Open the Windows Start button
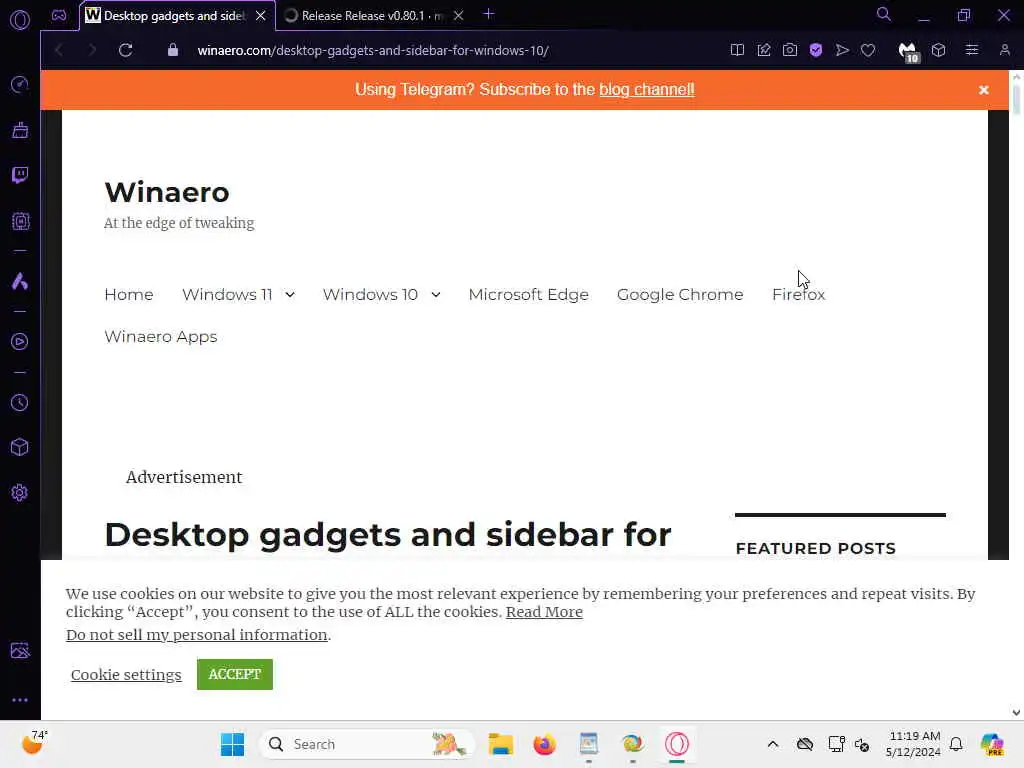1024x768 pixels. pyautogui.click(x=232, y=744)
